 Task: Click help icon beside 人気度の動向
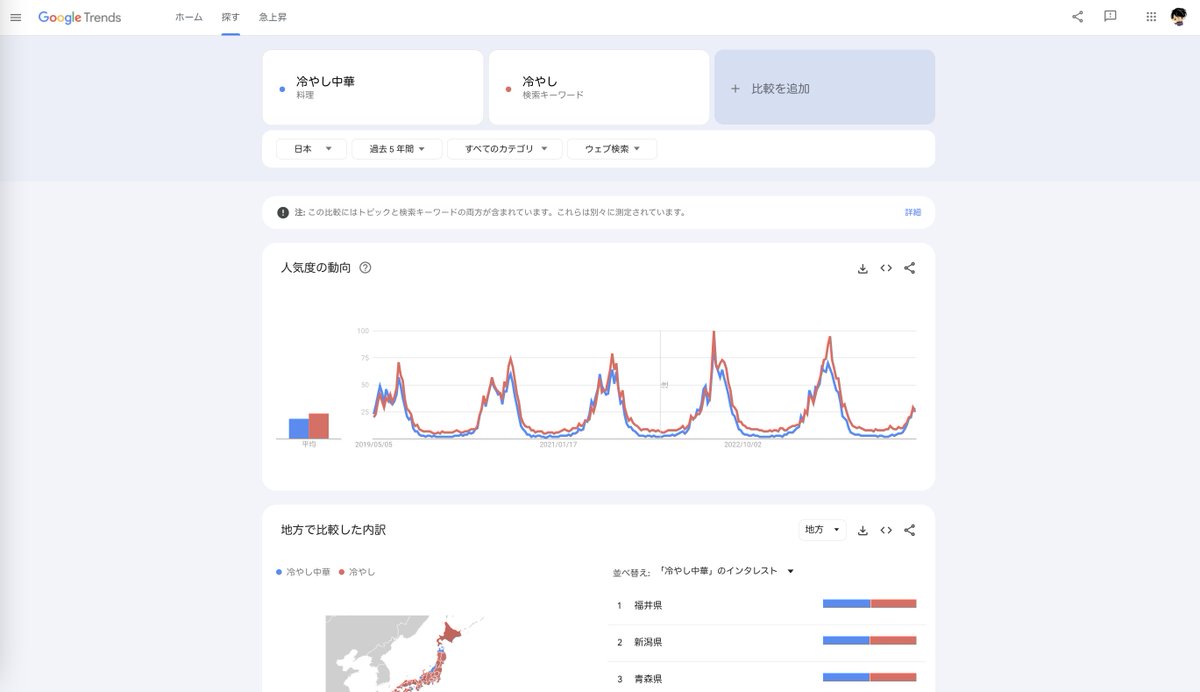[365, 268]
